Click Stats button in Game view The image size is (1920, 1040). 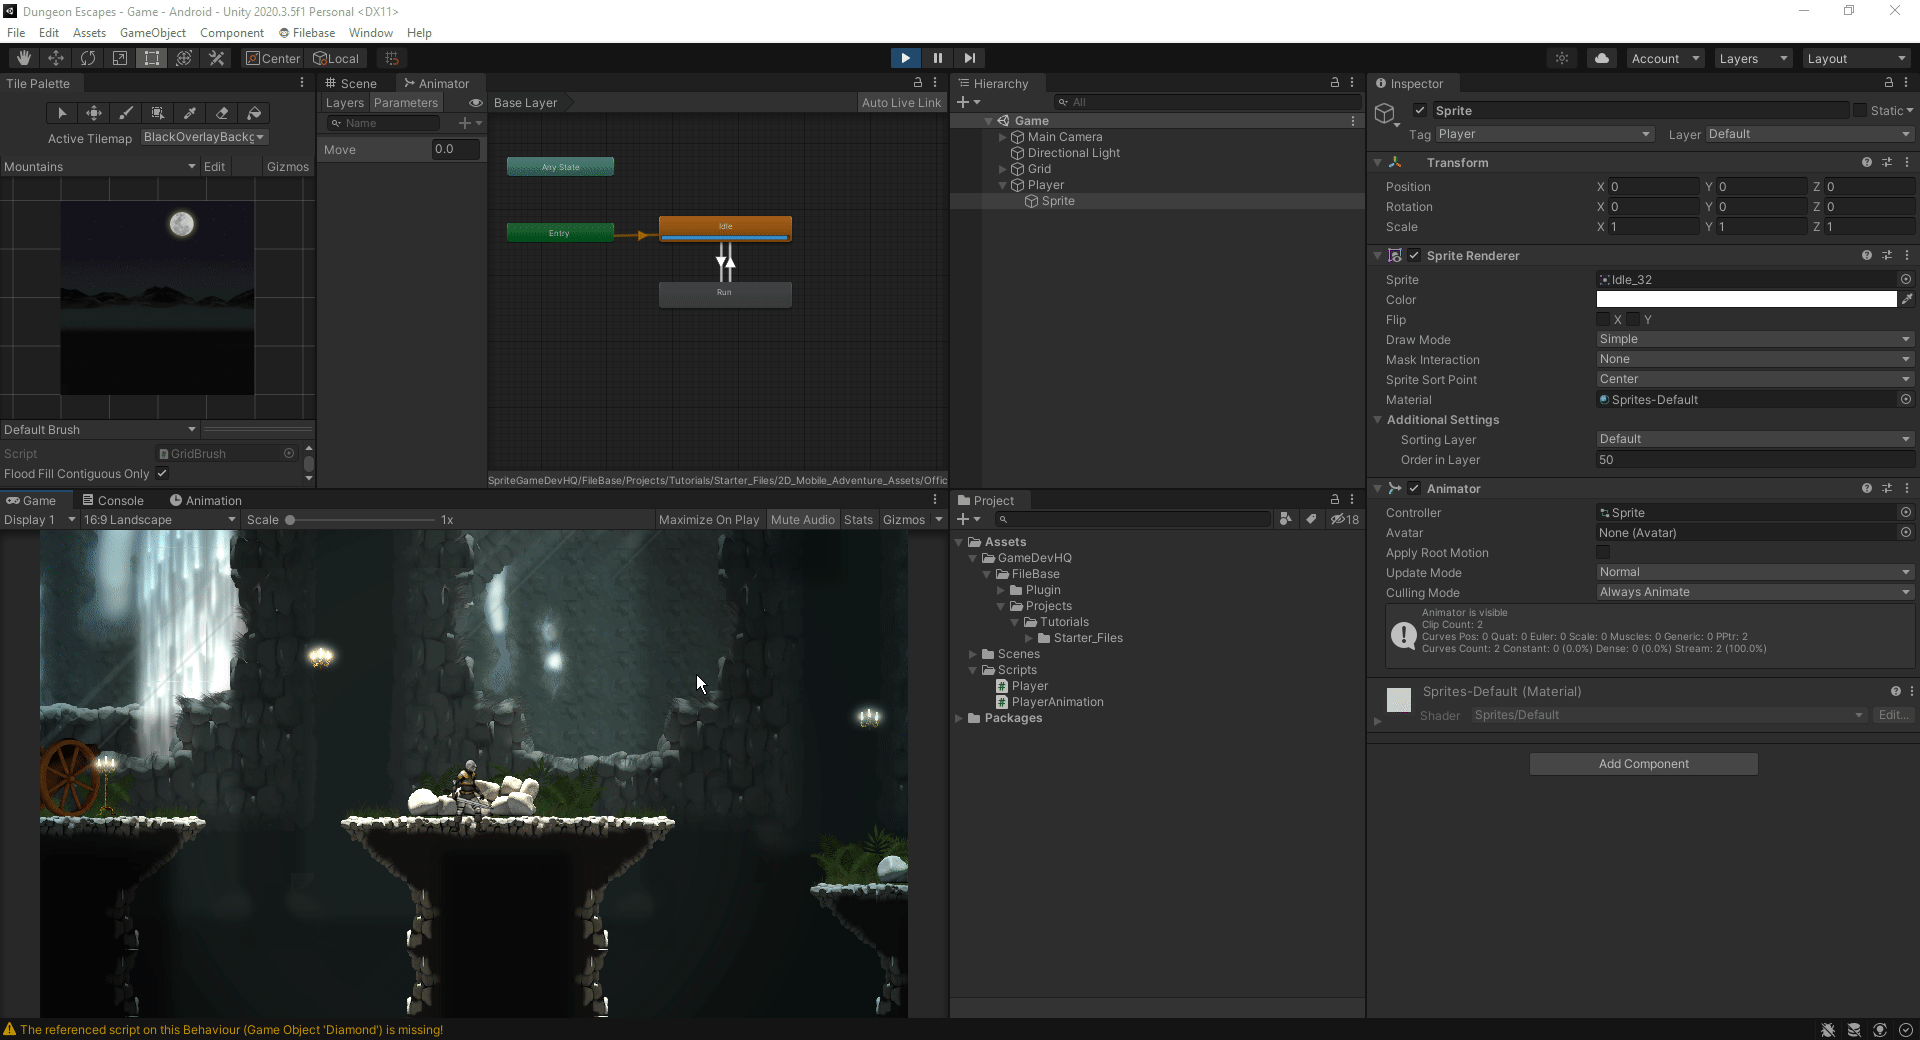(858, 519)
